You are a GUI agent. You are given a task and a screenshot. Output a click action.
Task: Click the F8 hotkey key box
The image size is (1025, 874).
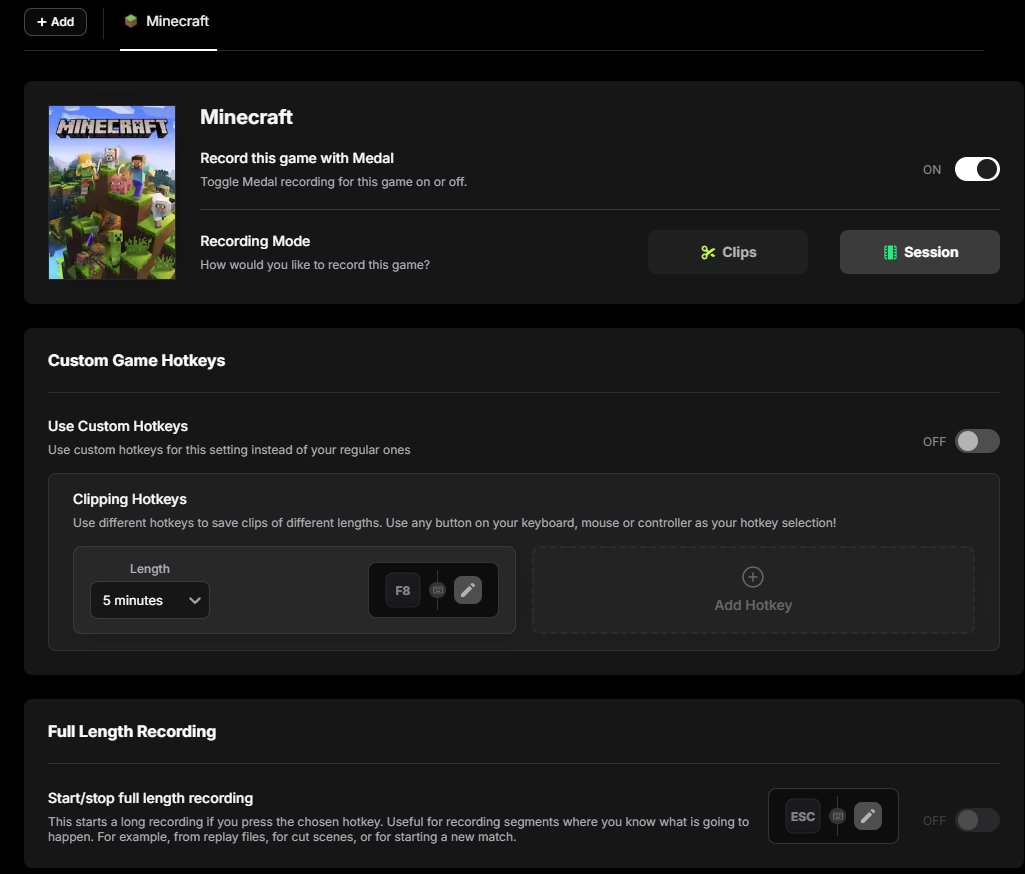tap(403, 590)
